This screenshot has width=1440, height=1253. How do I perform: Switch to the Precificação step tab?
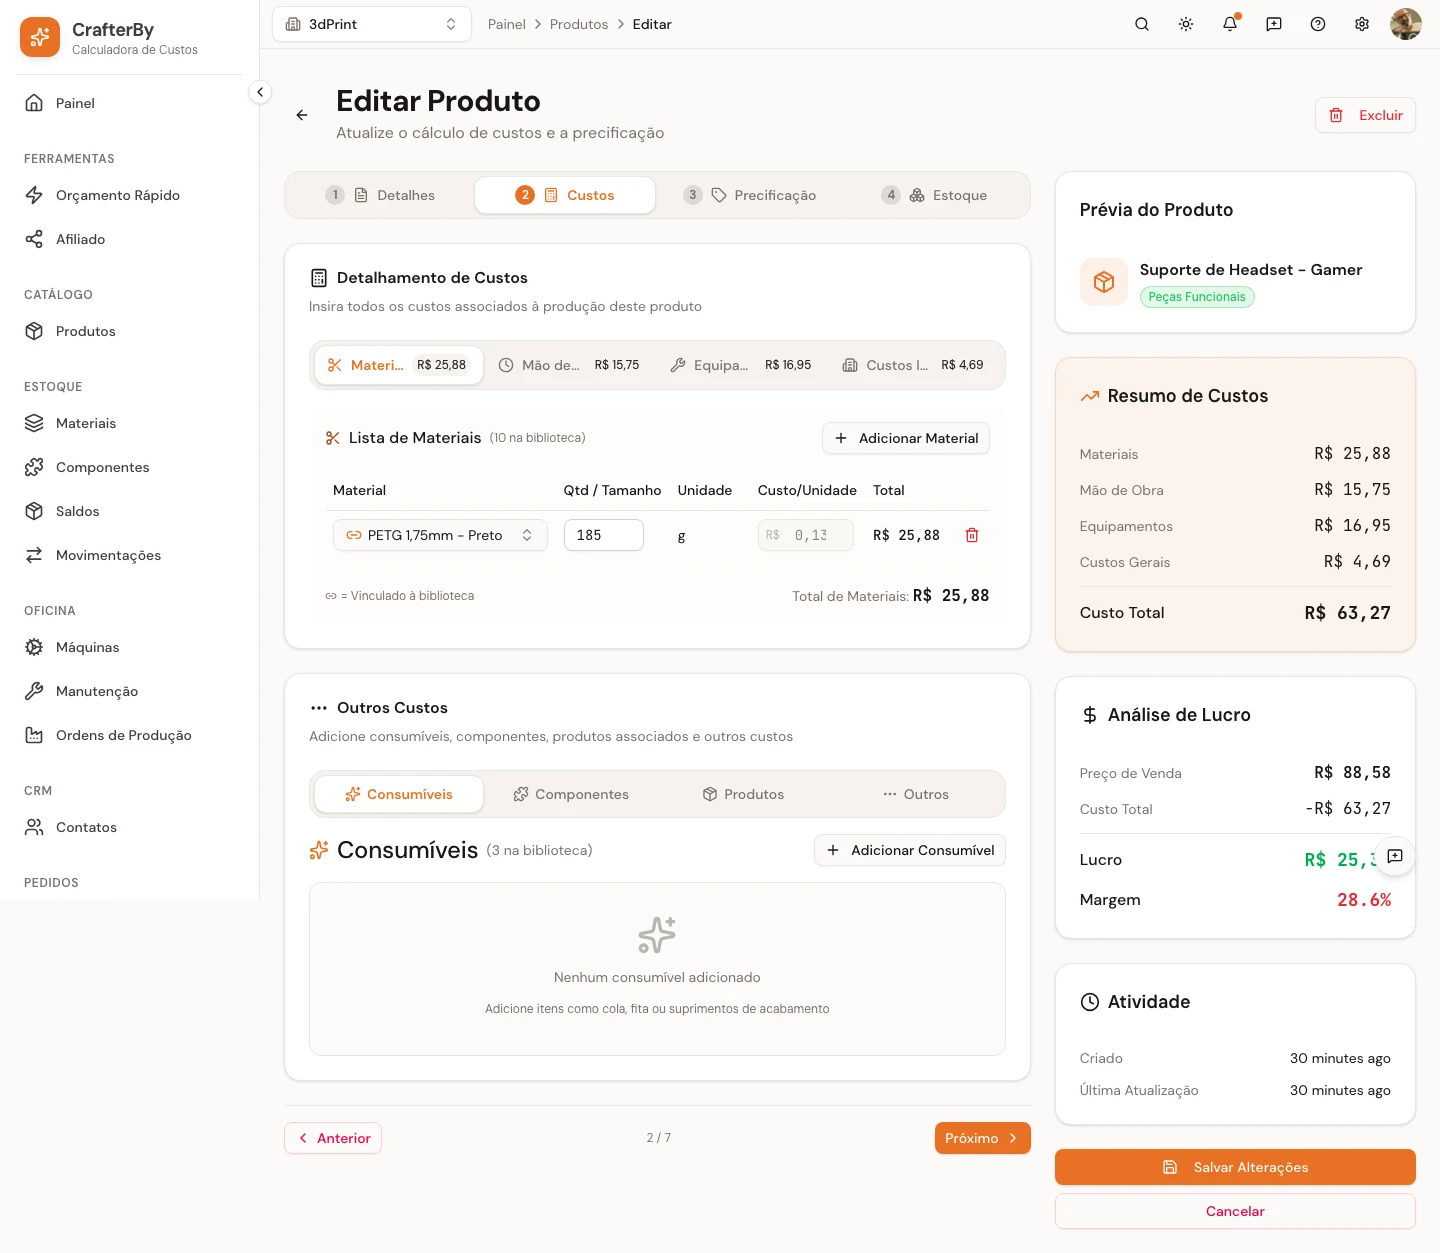click(x=749, y=195)
